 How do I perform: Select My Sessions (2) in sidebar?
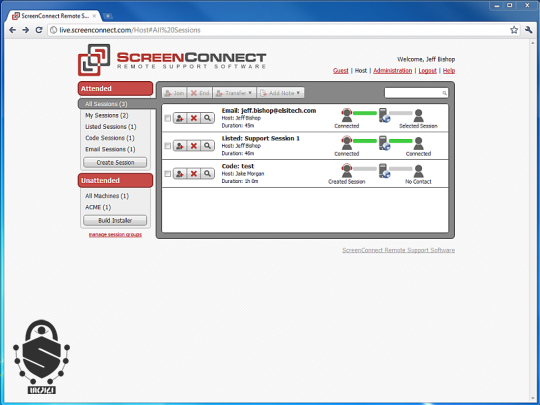tap(107, 115)
